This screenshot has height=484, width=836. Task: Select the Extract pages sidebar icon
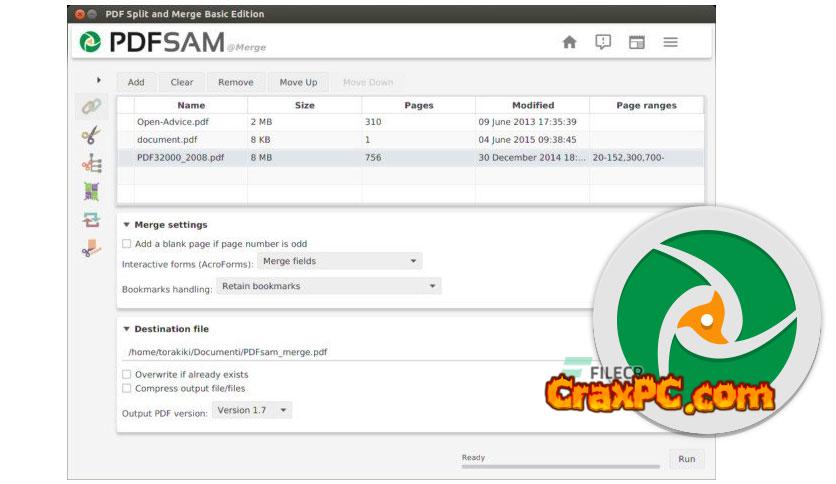click(92, 249)
